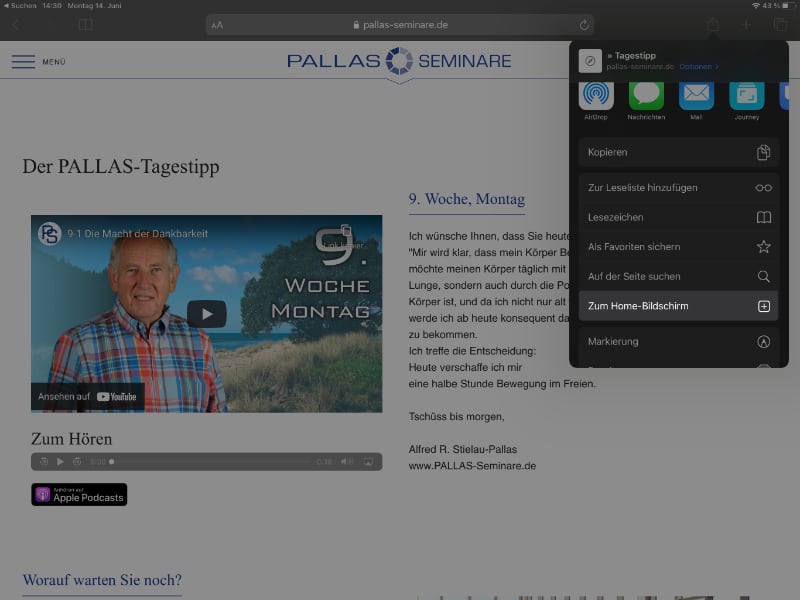
Task: Click Ansehen auf YouTube
Action: pyautogui.click(x=87, y=397)
